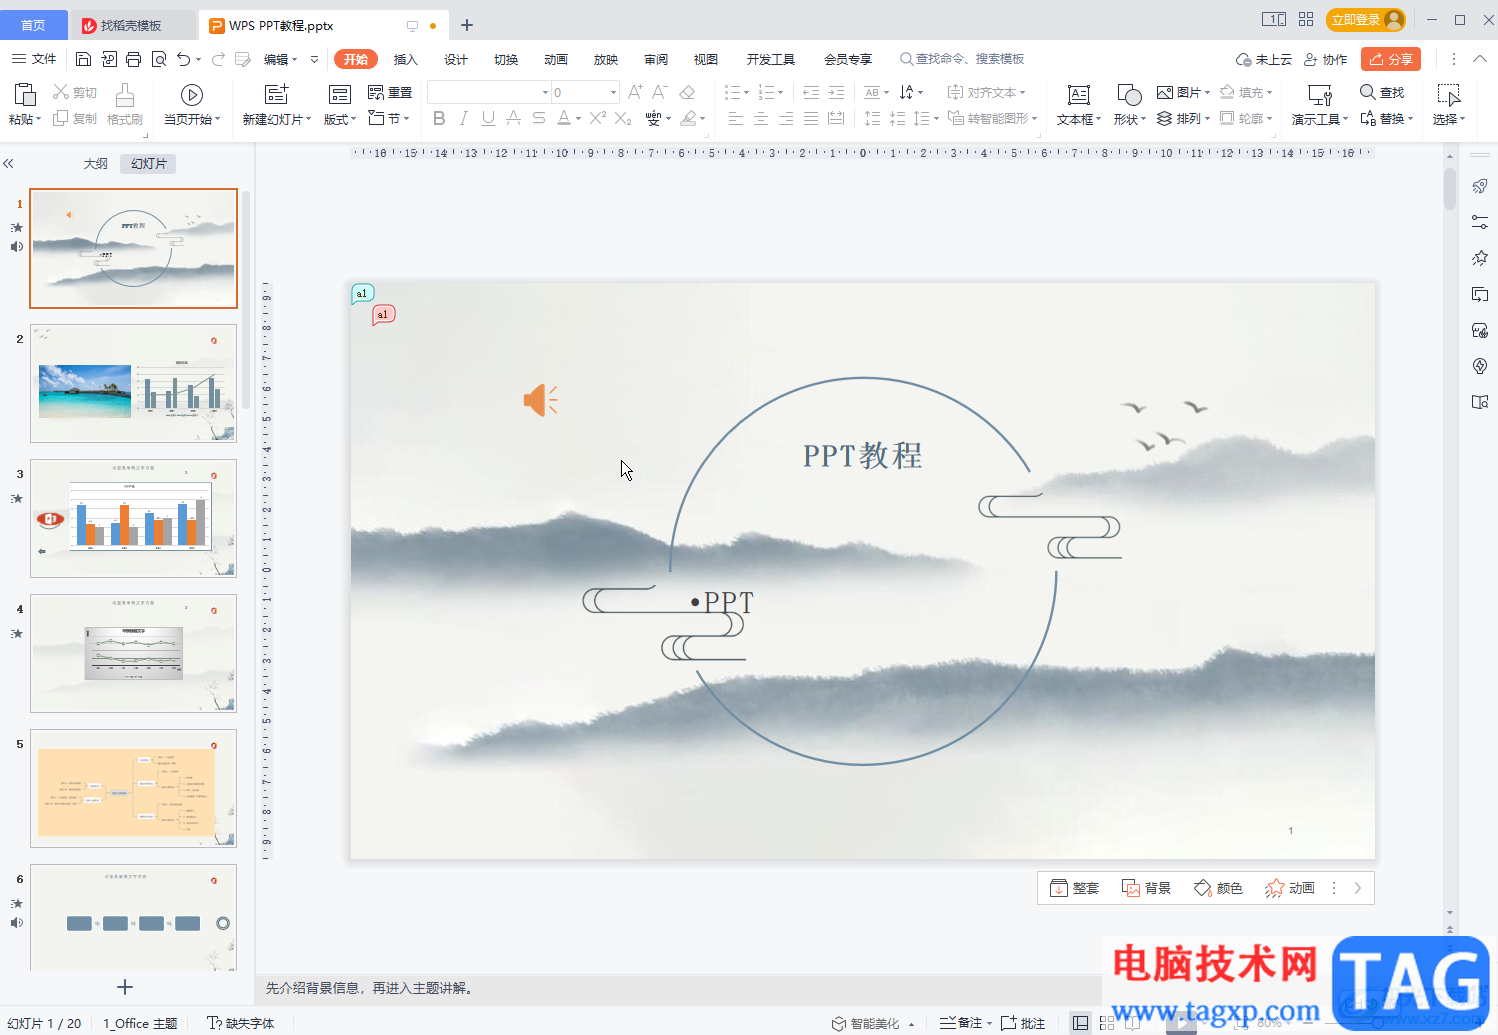Image resolution: width=1498 pixels, height=1035 pixels.
Task: Click the 协作 collaborate button
Action: 1326,59
